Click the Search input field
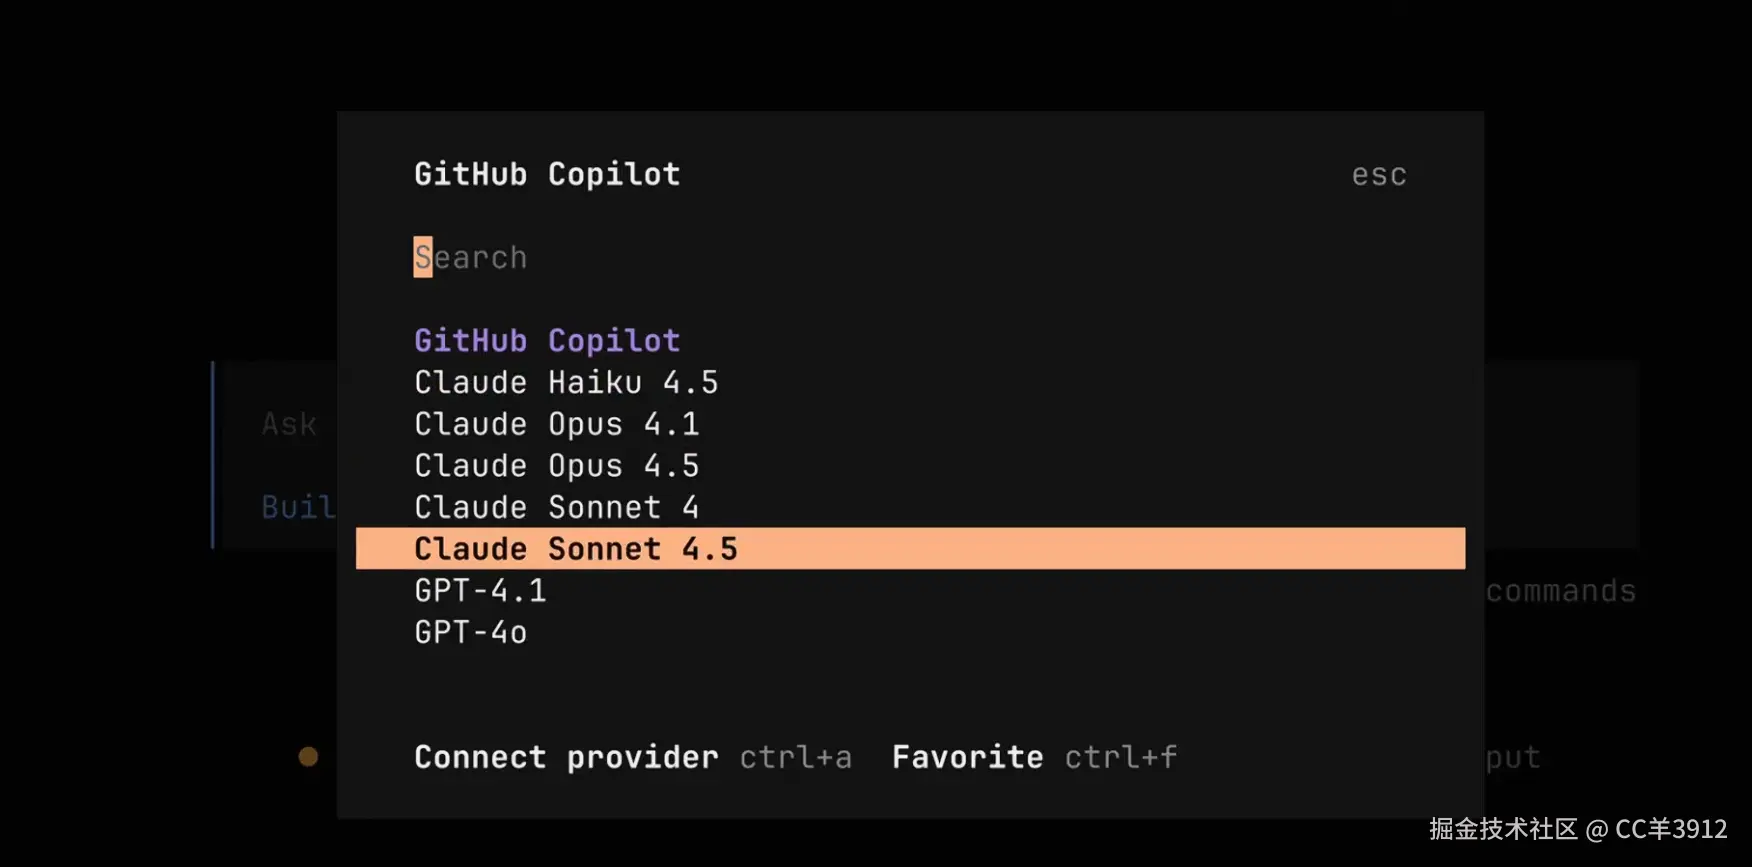Image resolution: width=1752 pixels, height=867 pixels. pos(470,257)
